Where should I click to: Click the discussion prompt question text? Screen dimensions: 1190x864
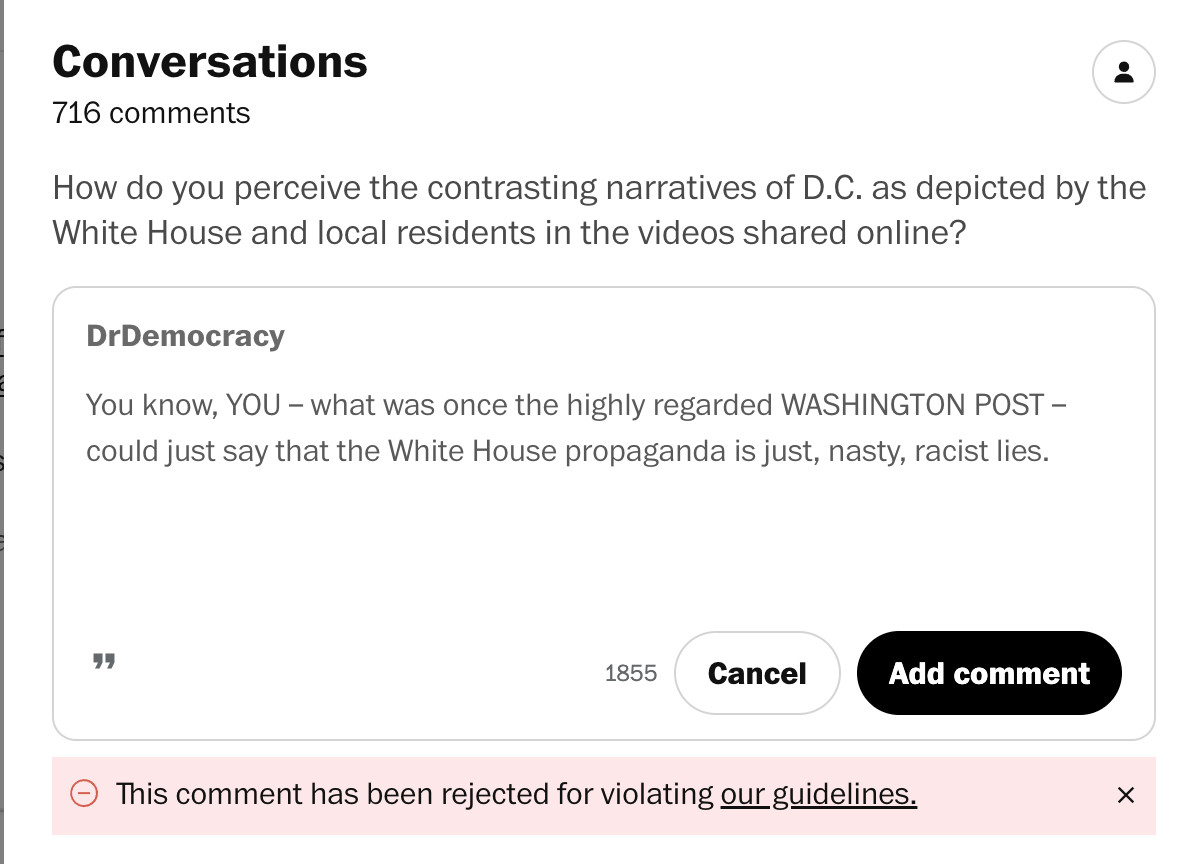[599, 210]
